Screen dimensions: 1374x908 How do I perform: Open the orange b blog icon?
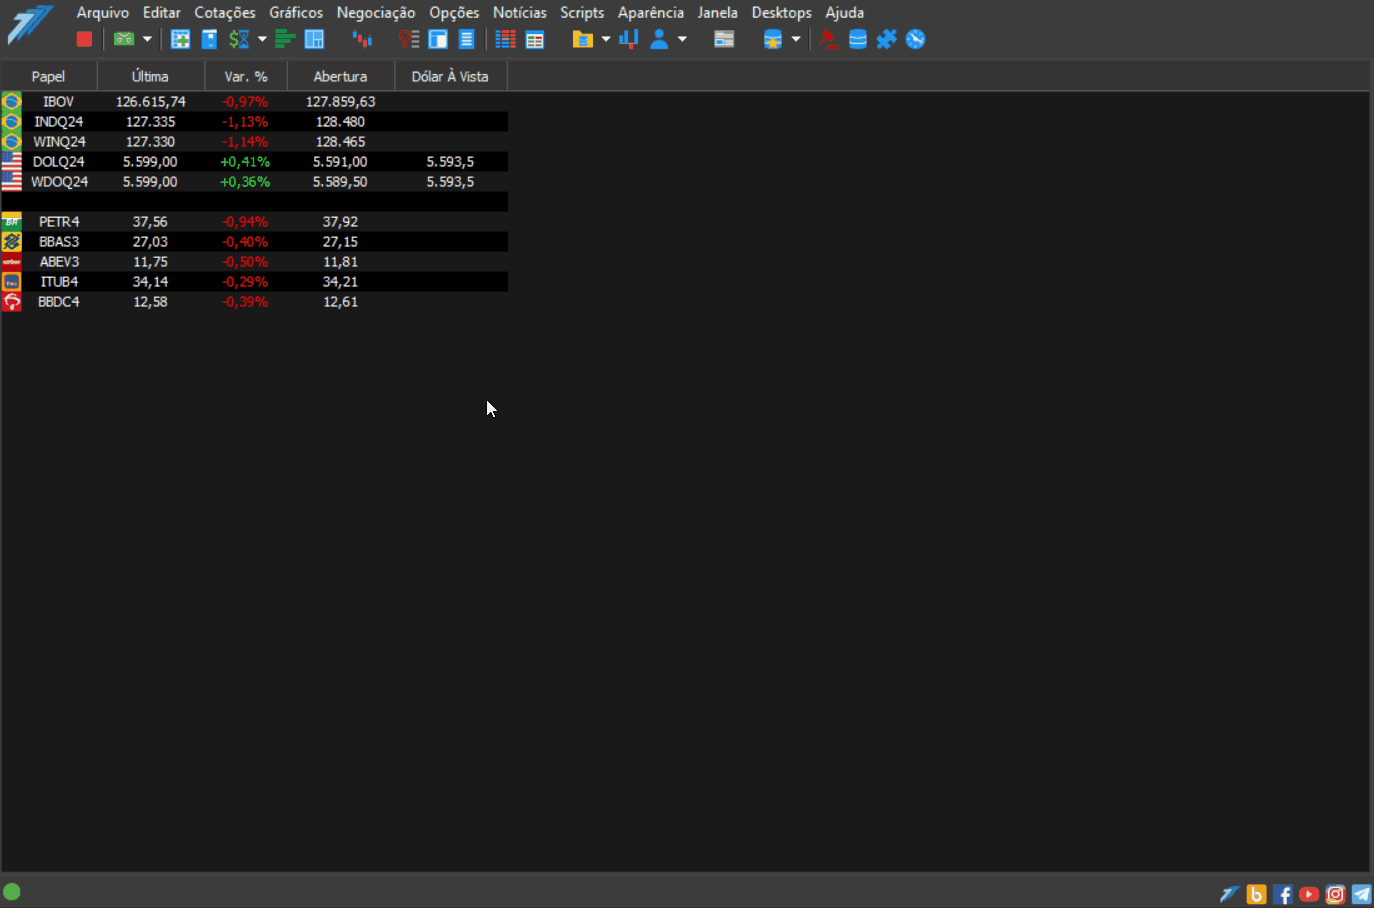click(1257, 894)
